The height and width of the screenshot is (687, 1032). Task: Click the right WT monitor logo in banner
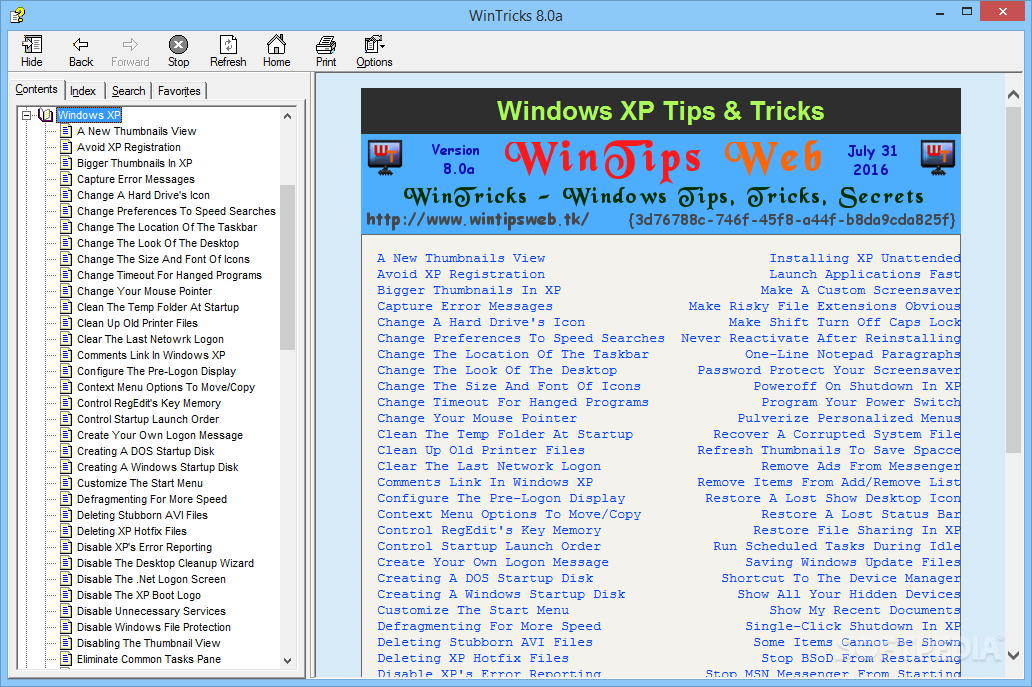coord(938,159)
